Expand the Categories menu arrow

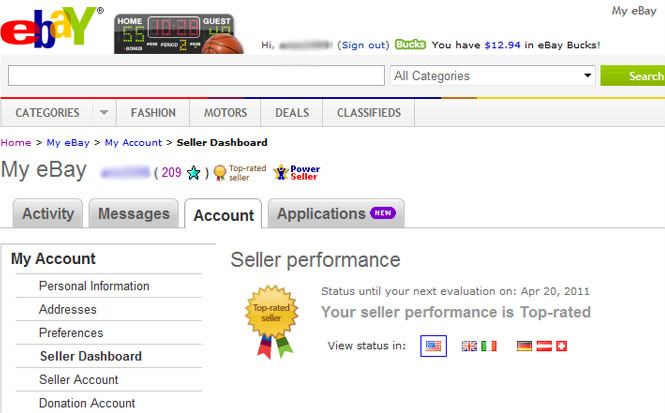pos(104,113)
